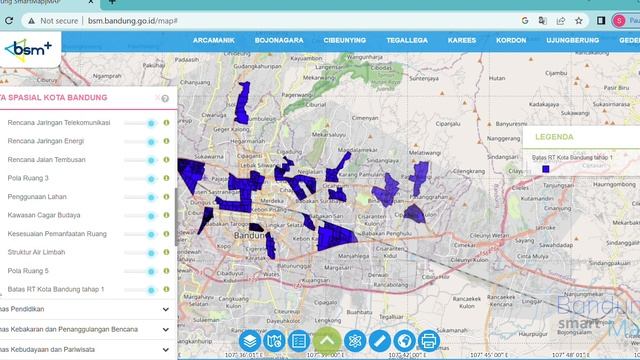Expand the Pendidikan section chevron
Screen dimensions: 640x360
click(x=166, y=309)
